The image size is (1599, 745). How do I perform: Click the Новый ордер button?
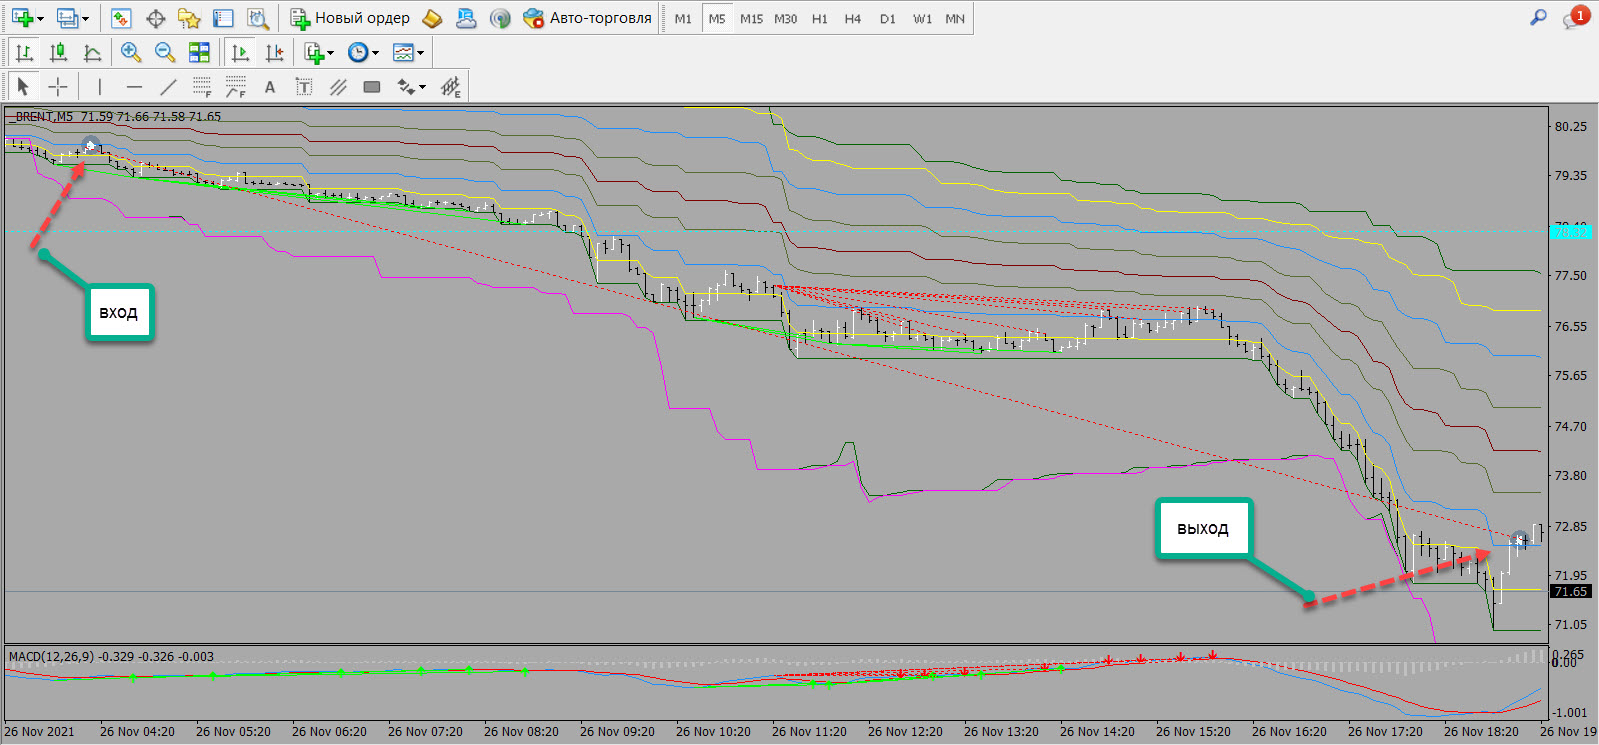click(x=350, y=18)
